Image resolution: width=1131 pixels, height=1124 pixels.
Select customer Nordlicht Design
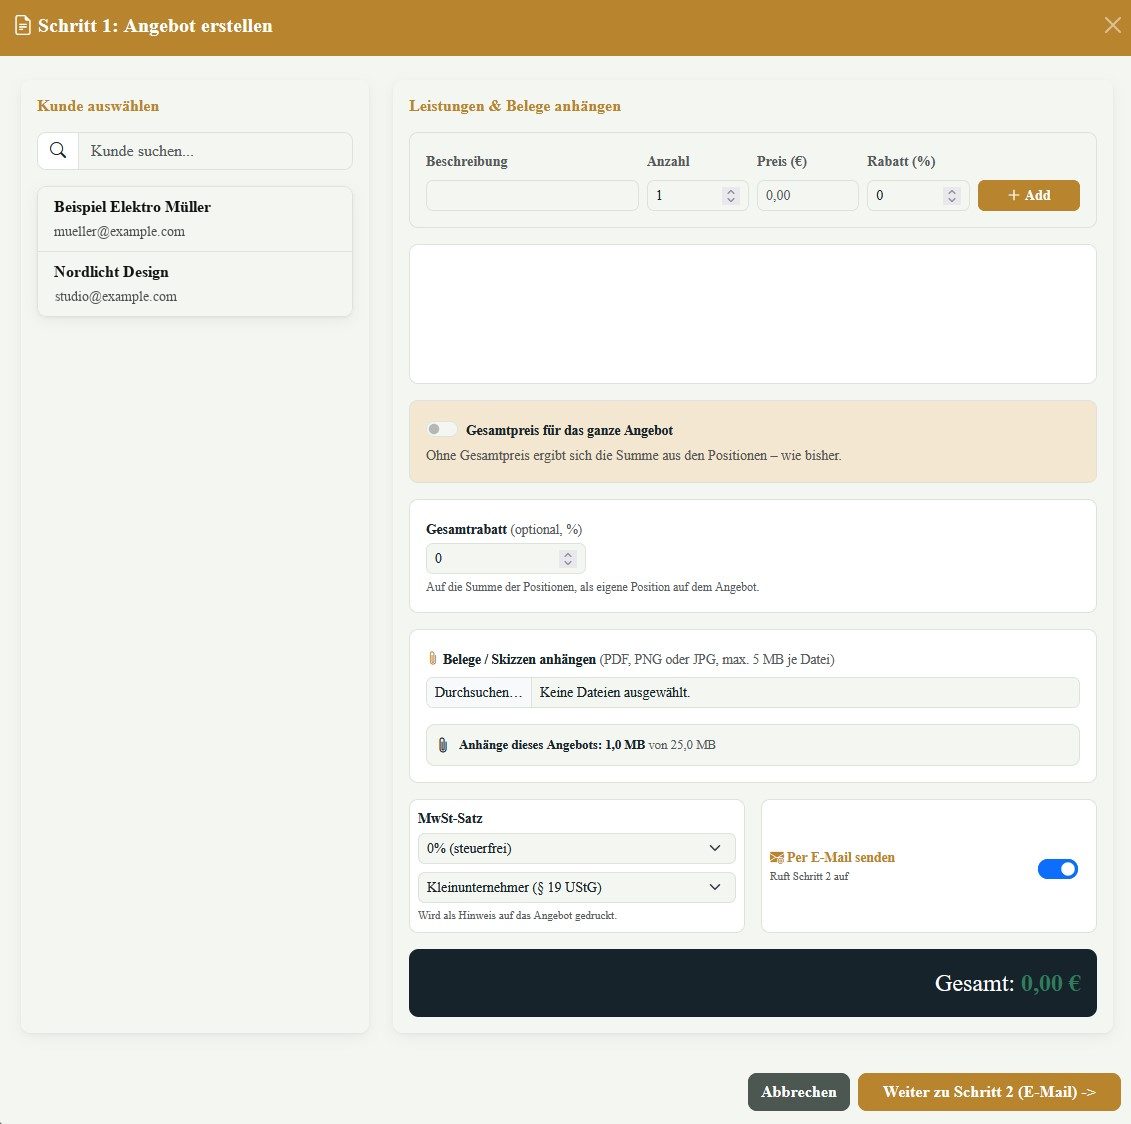tap(195, 284)
